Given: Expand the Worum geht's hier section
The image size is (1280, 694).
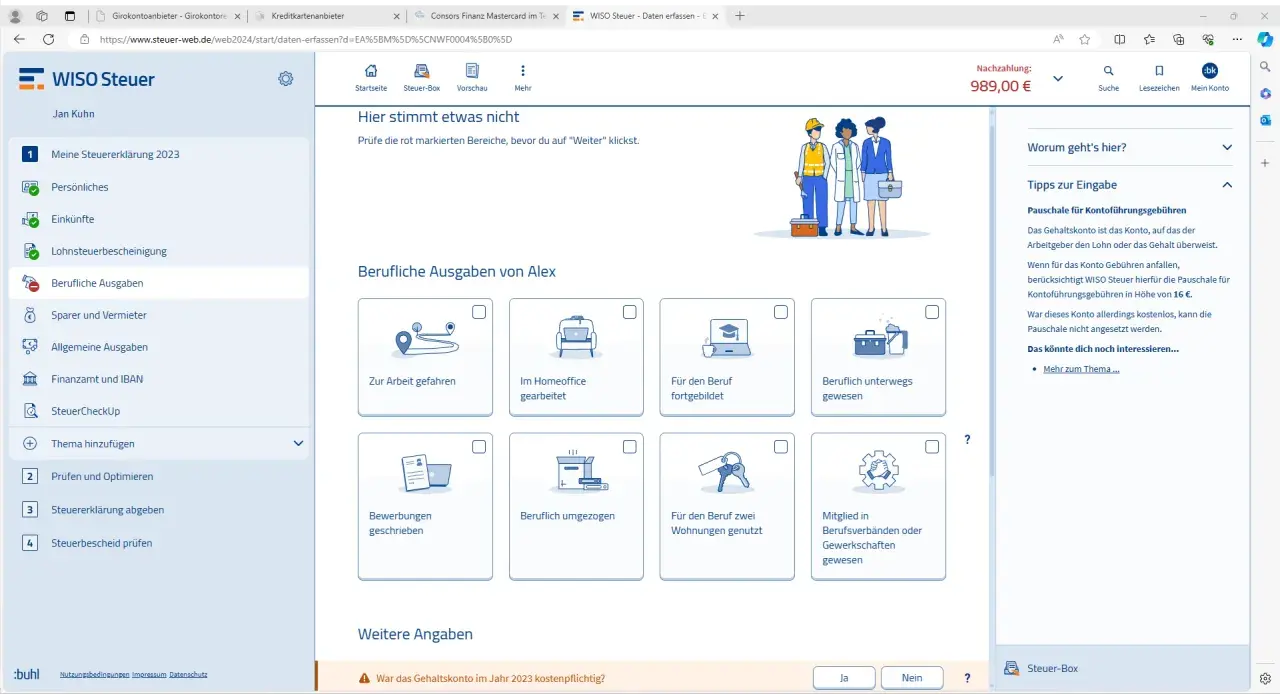Looking at the screenshot, I should click(1130, 147).
